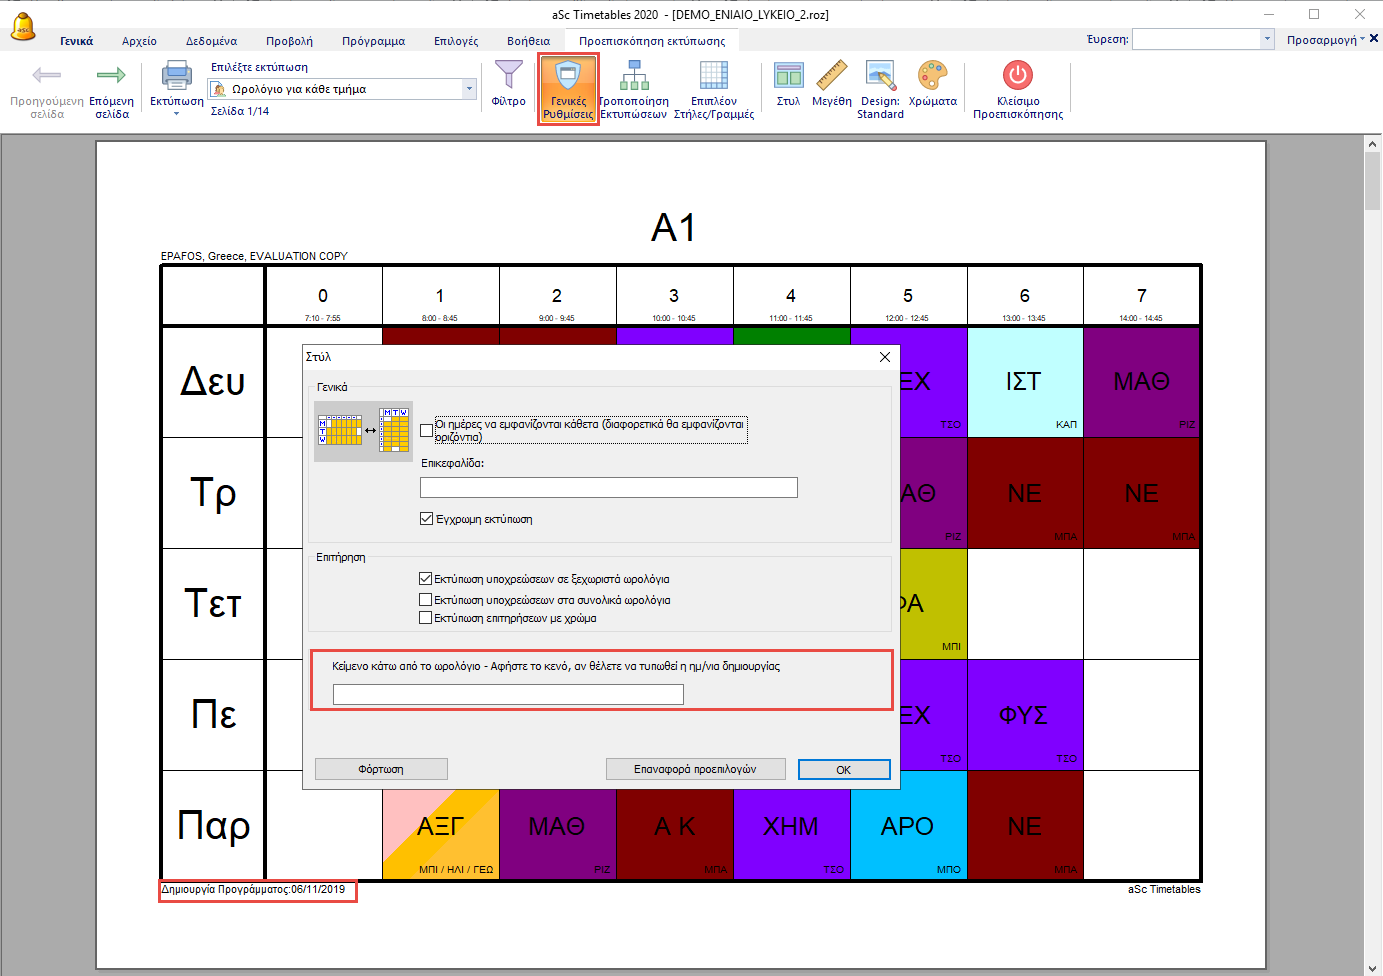Toggle days displayed vertically checkbox
1383x976 pixels.
tap(427, 431)
